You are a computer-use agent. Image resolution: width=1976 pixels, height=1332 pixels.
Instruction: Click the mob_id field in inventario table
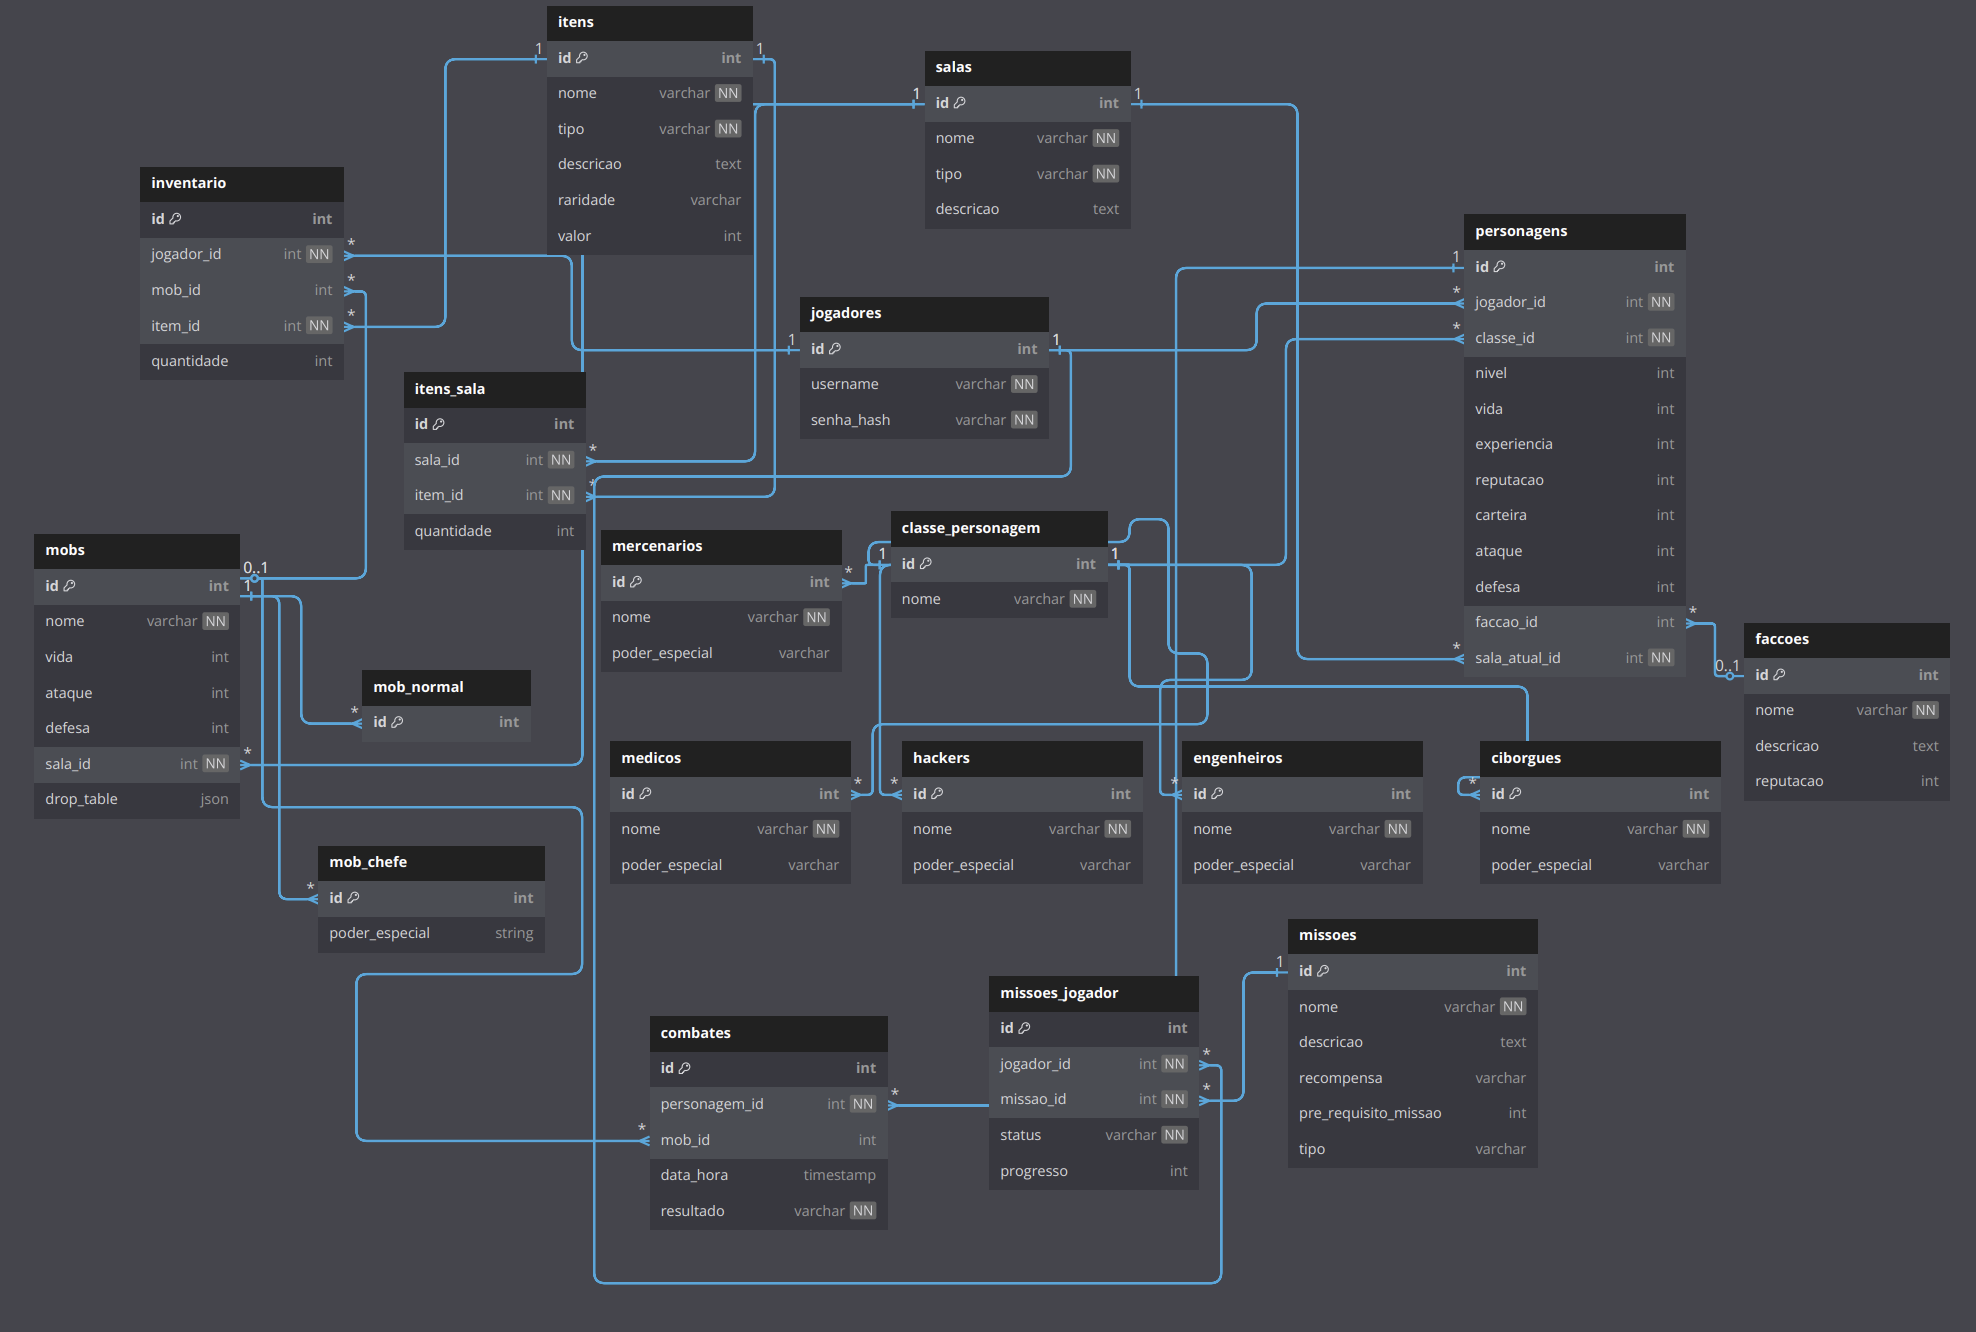(242, 290)
